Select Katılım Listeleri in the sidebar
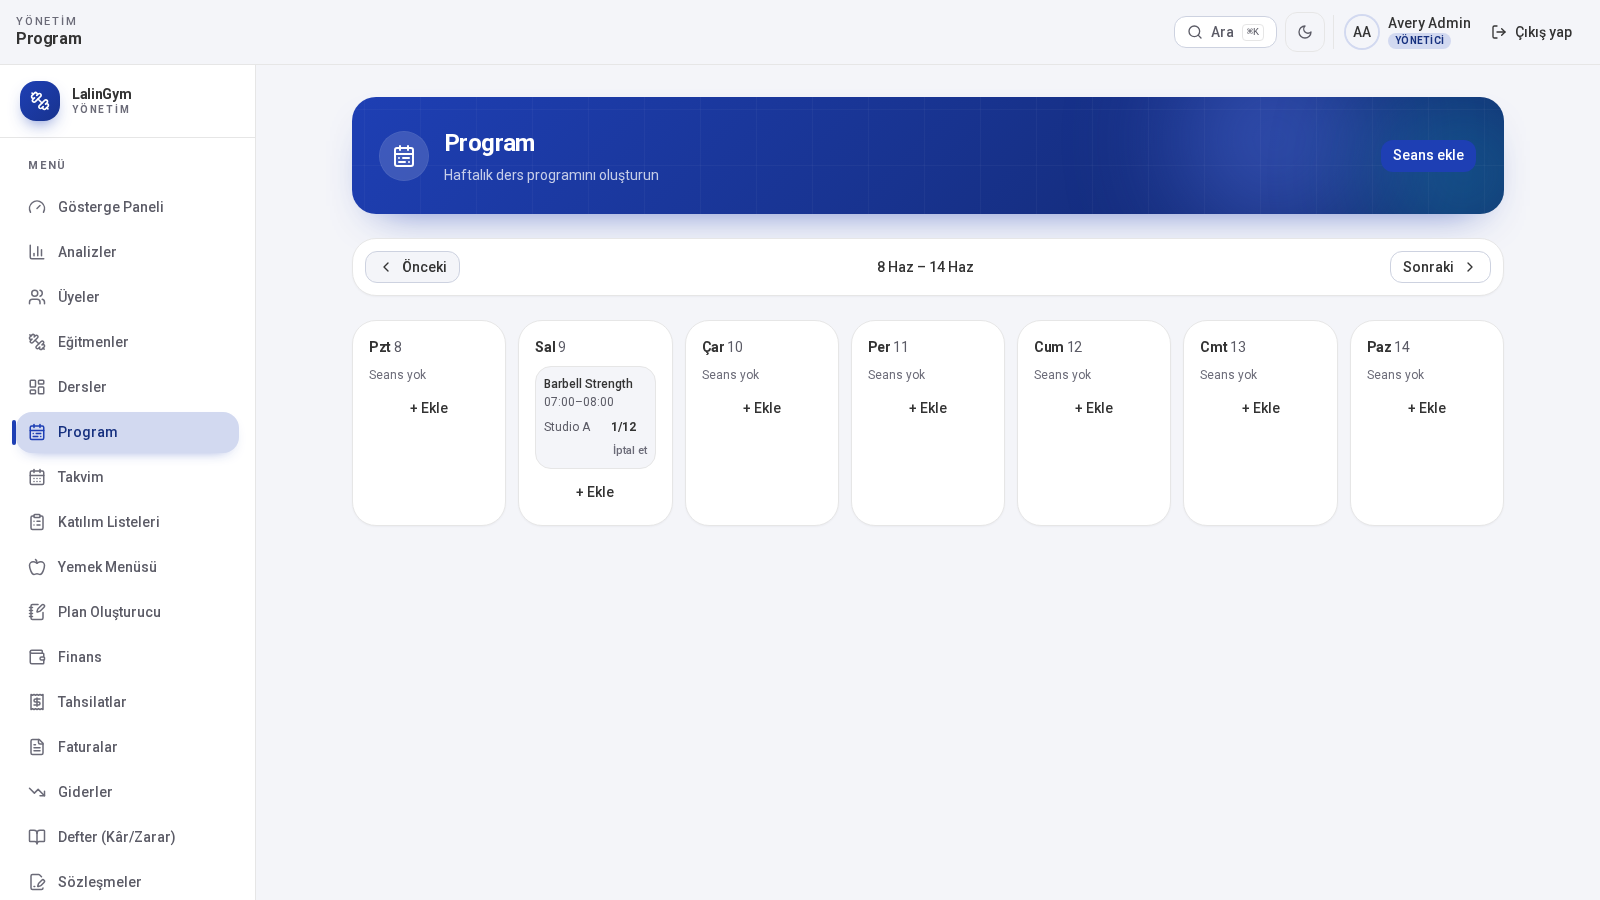Image resolution: width=1600 pixels, height=900 pixels. tap(128, 522)
